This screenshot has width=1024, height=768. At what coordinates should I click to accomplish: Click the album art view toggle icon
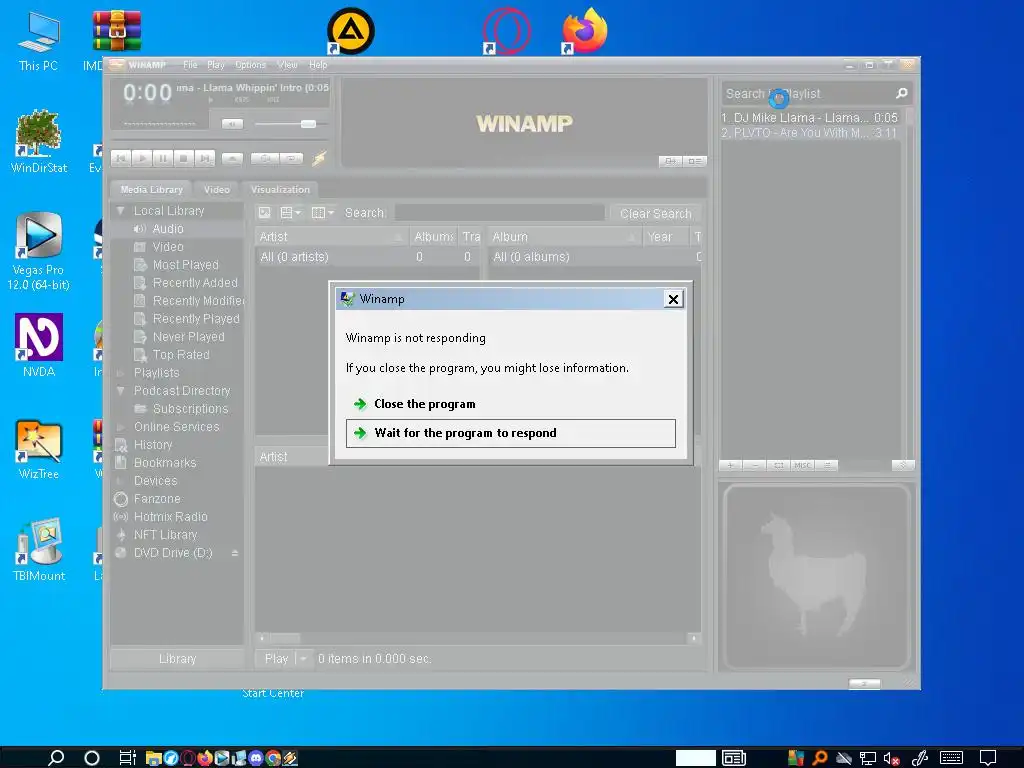click(x=264, y=213)
